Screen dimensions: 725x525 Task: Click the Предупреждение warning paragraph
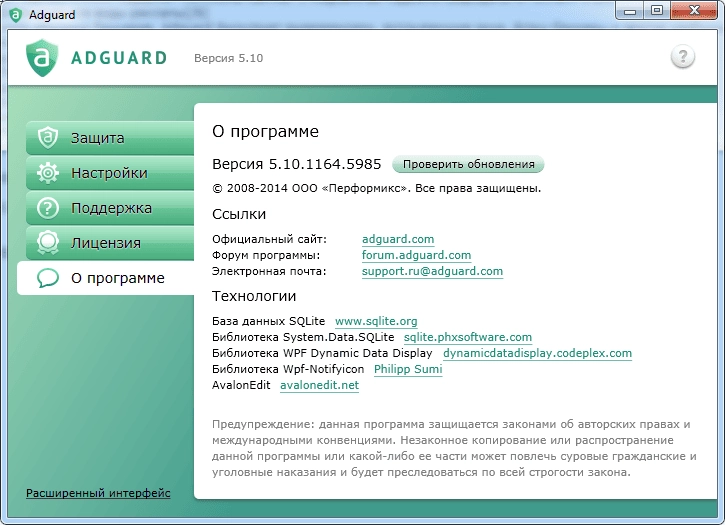454,448
